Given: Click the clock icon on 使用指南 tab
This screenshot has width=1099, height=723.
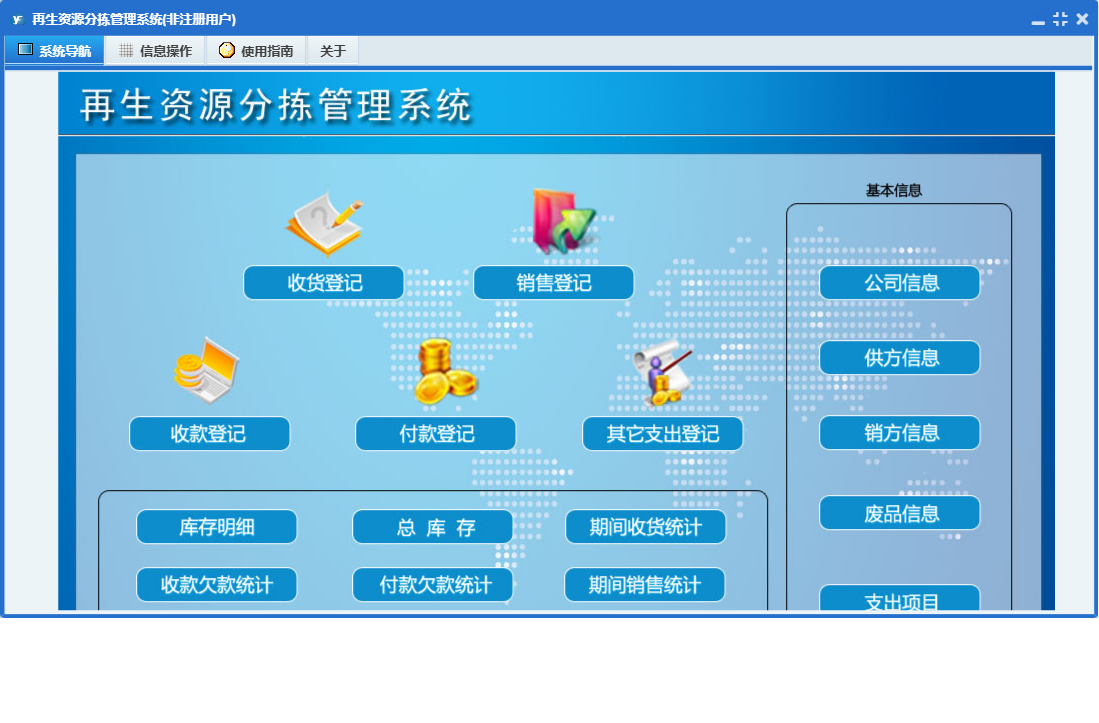Looking at the screenshot, I should tap(226, 50).
